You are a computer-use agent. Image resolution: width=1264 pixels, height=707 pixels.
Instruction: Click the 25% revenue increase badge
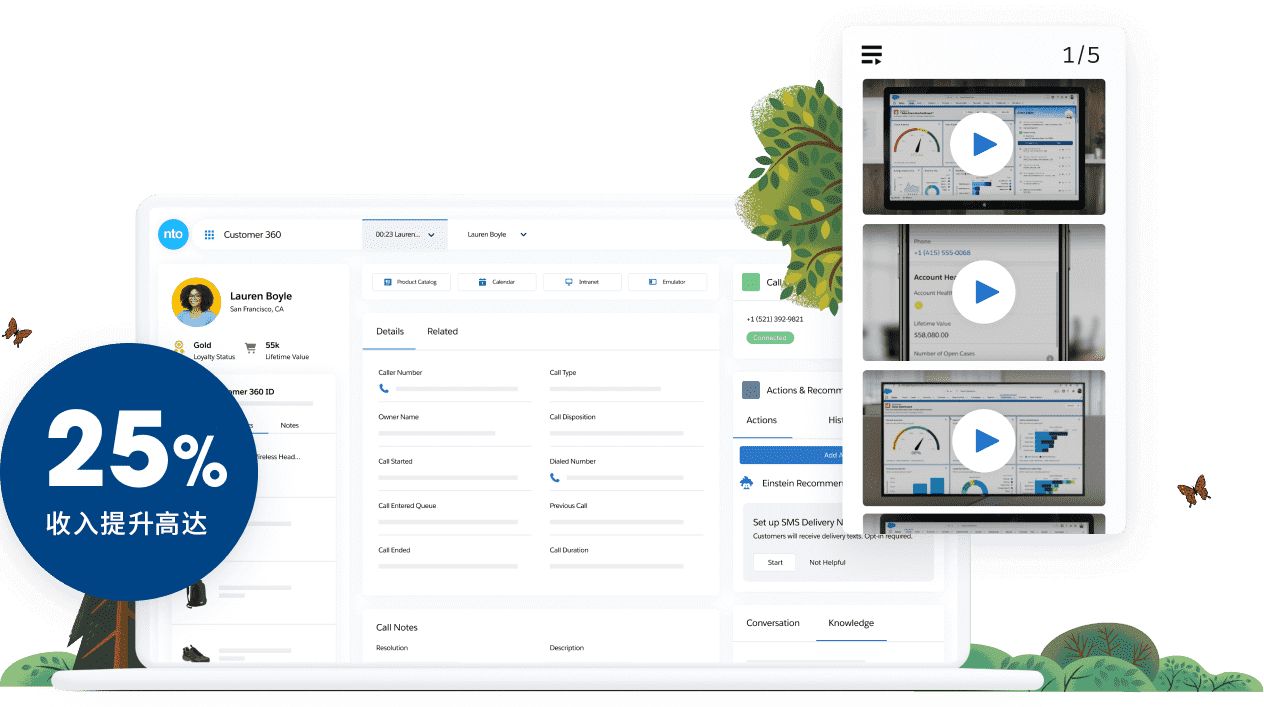(127, 471)
